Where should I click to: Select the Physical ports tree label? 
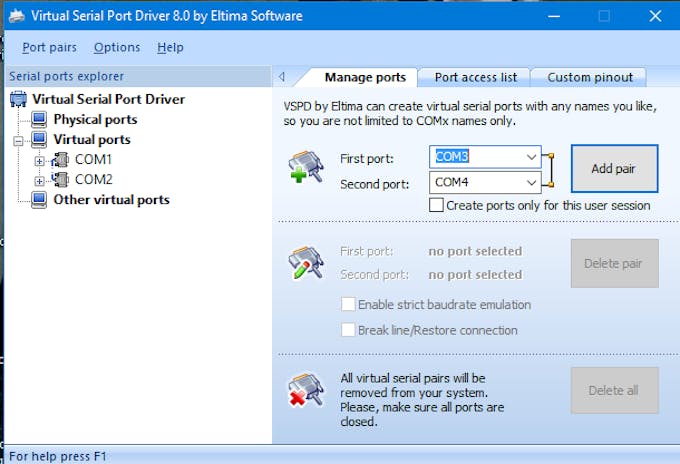[95, 119]
